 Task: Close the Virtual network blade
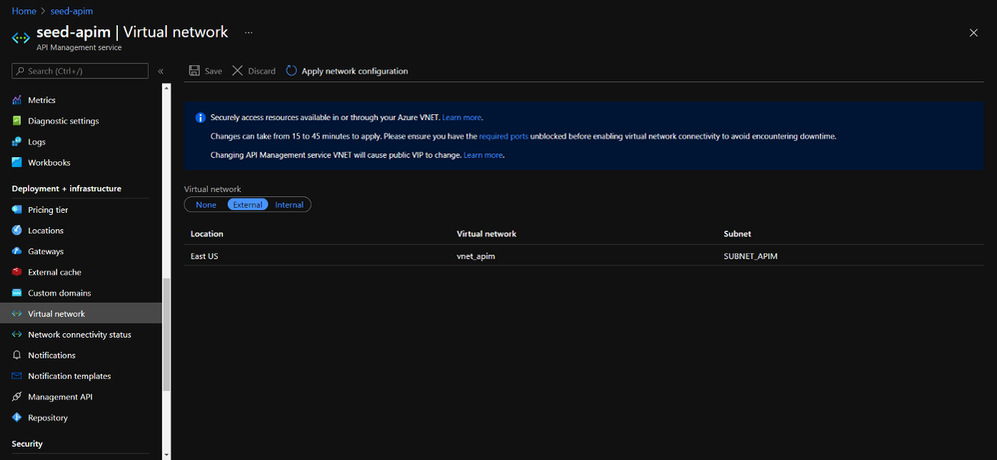pos(974,32)
